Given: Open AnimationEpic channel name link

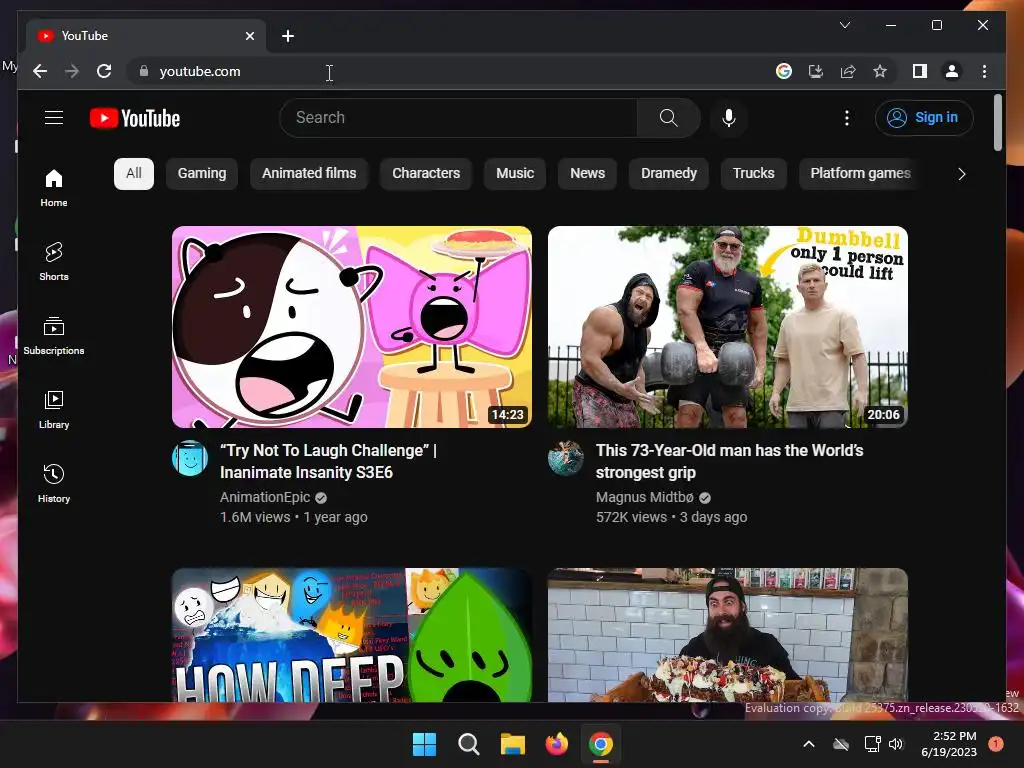Looking at the screenshot, I should click(x=265, y=497).
